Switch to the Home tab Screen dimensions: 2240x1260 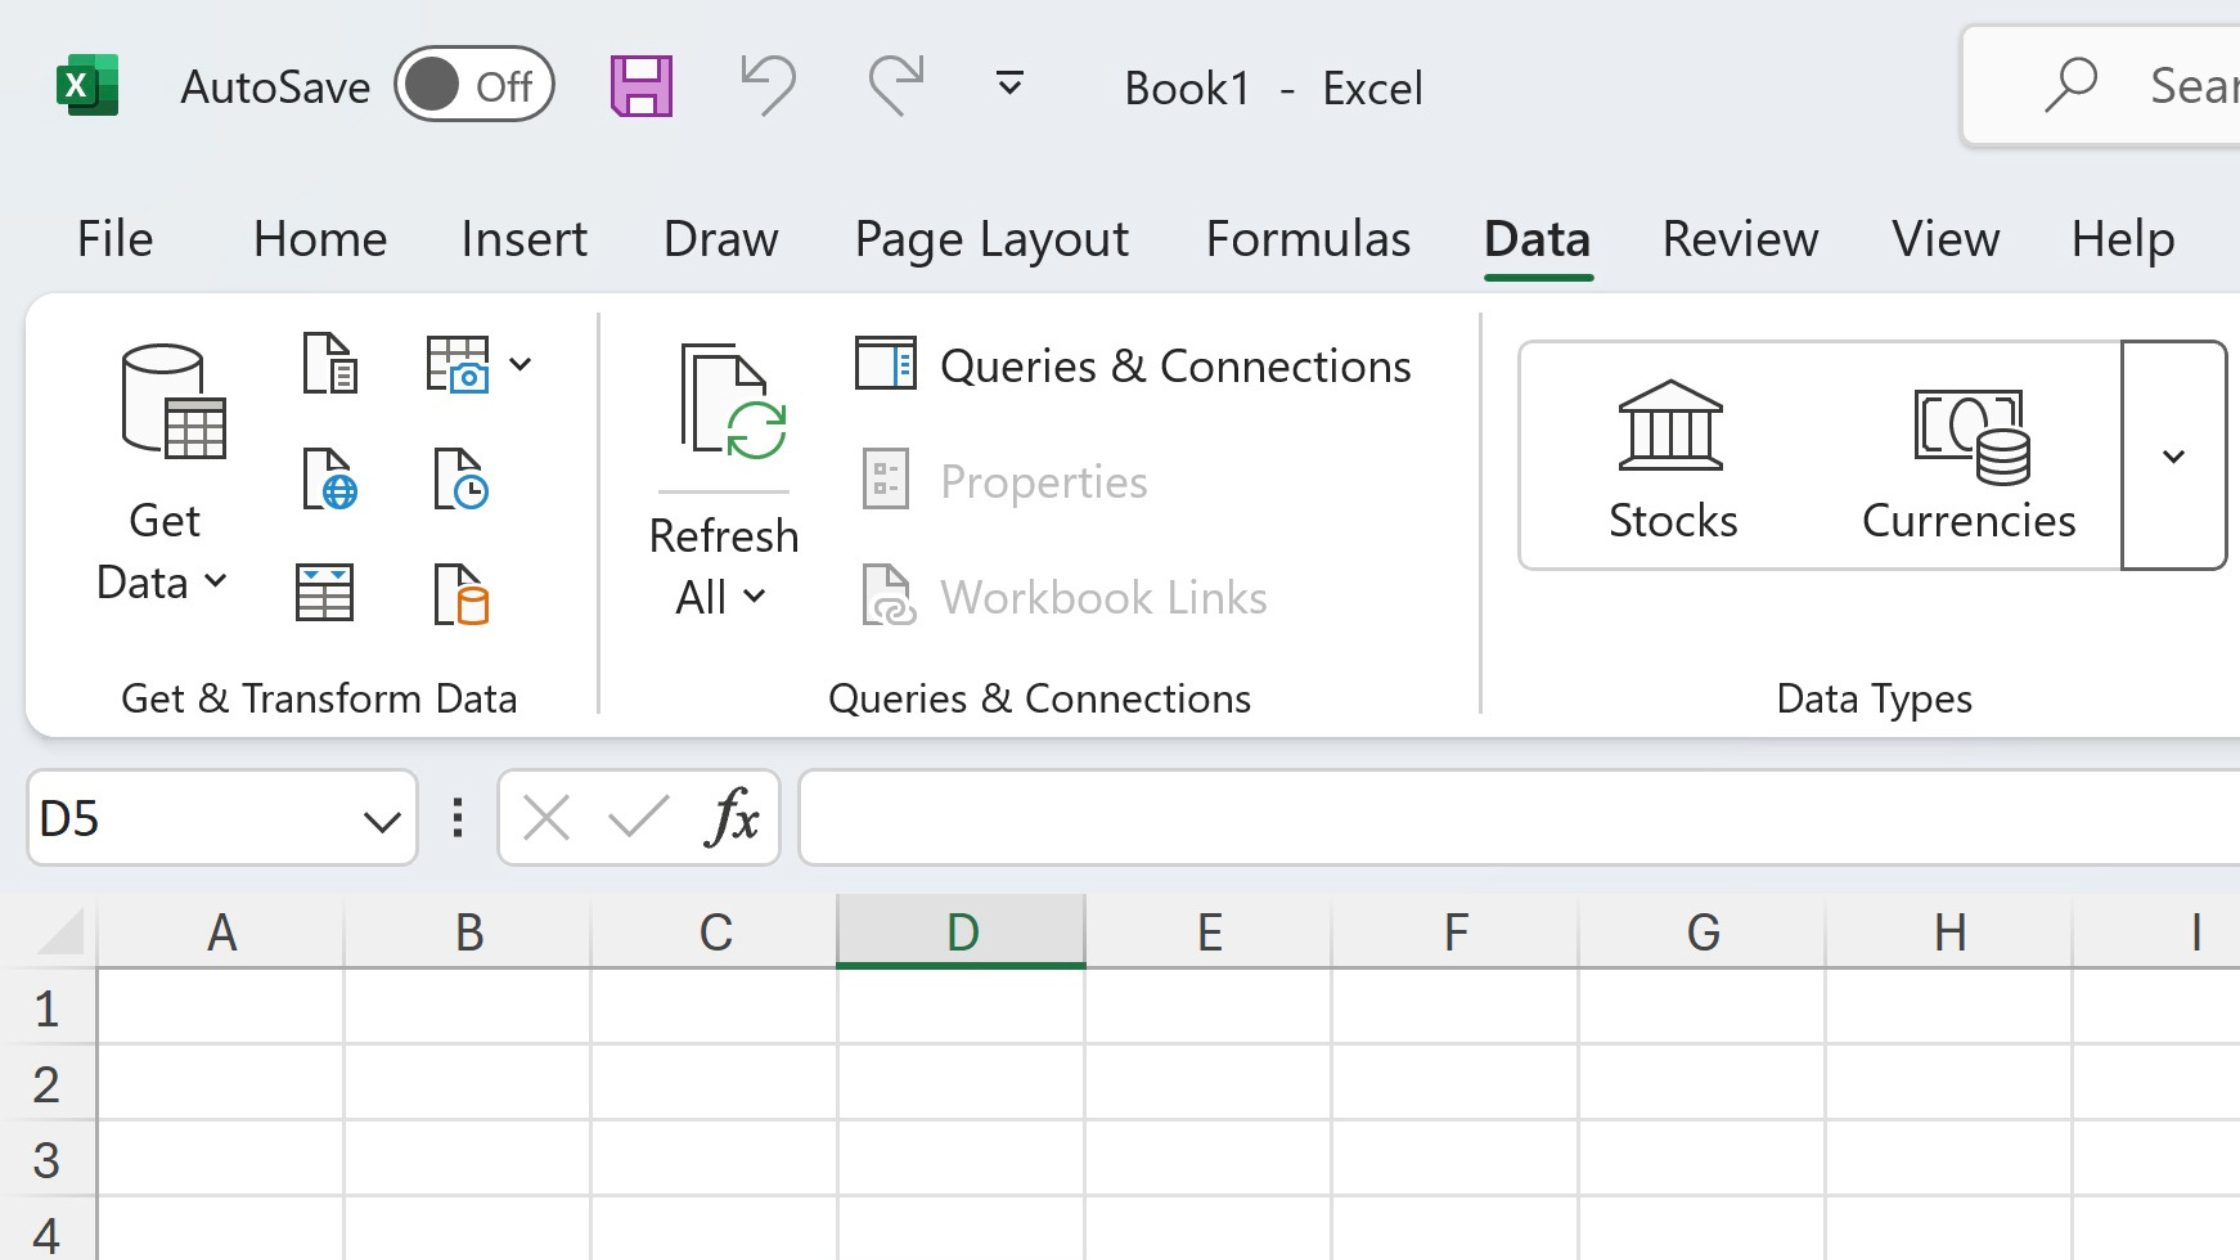[x=320, y=239]
